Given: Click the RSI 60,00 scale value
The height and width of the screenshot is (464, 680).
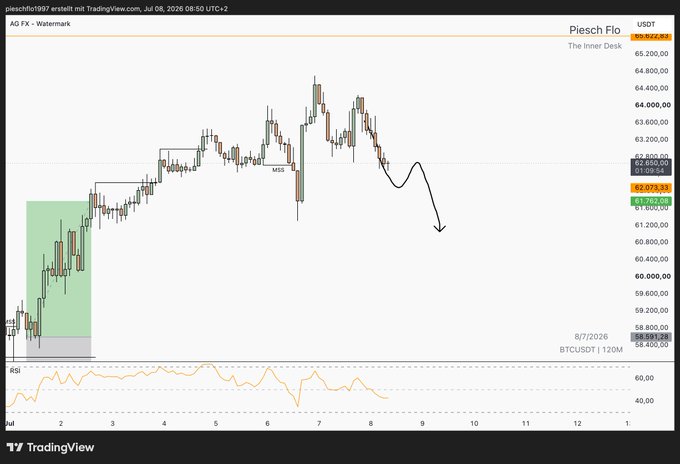Looking at the screenshot, I should (x=644, y=378).
